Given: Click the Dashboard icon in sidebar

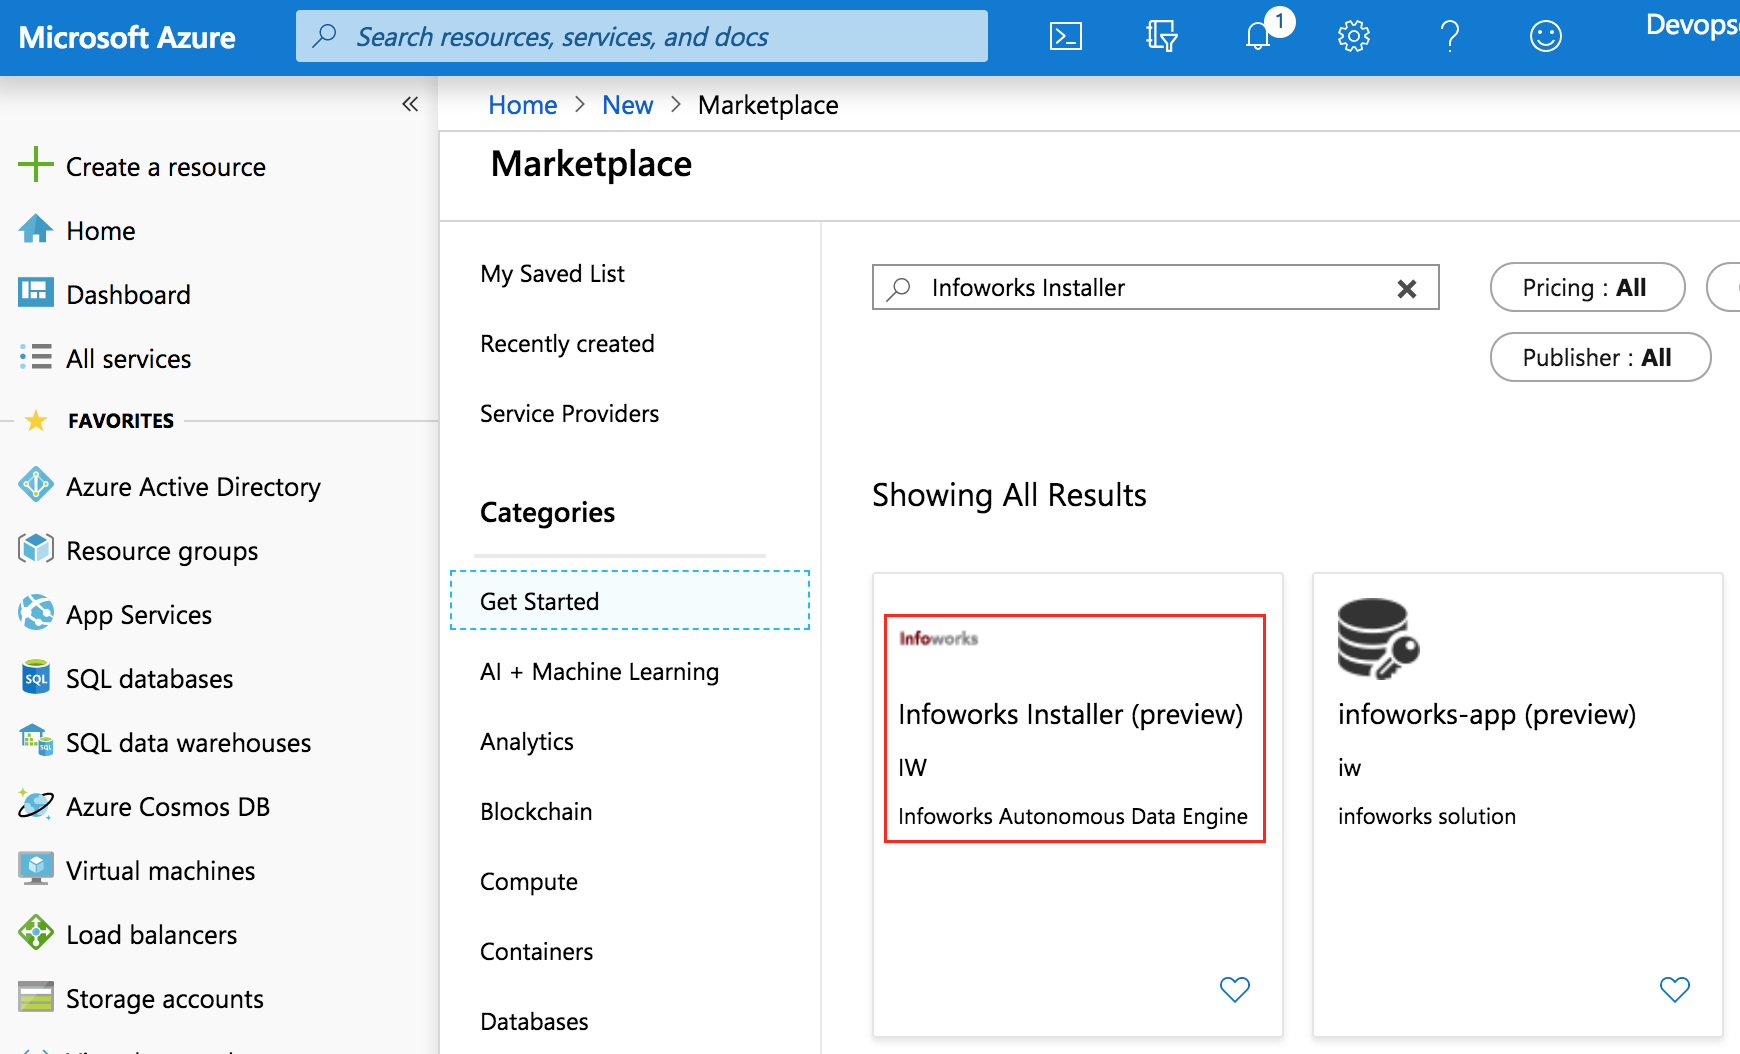Looking at the screenshot, I should [36, 292].
